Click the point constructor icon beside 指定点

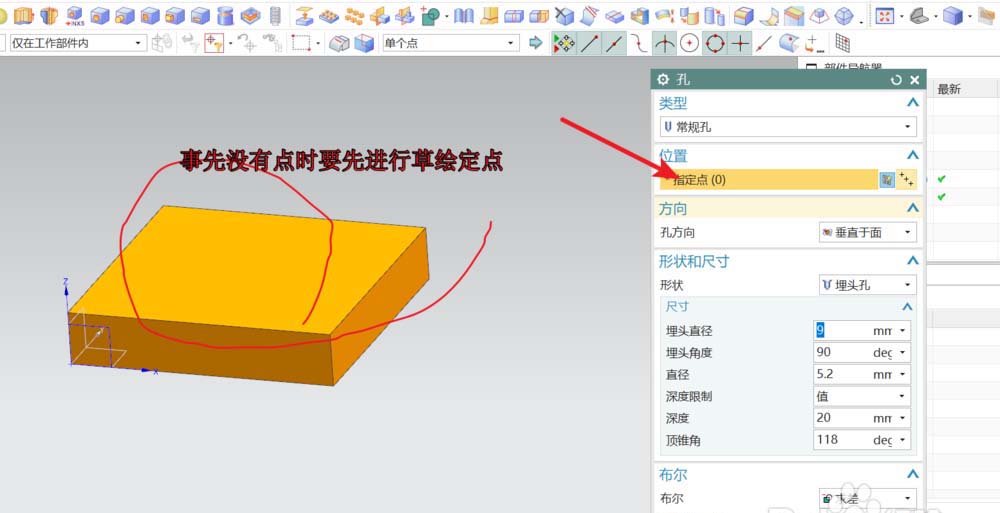(x=906, y=180)
